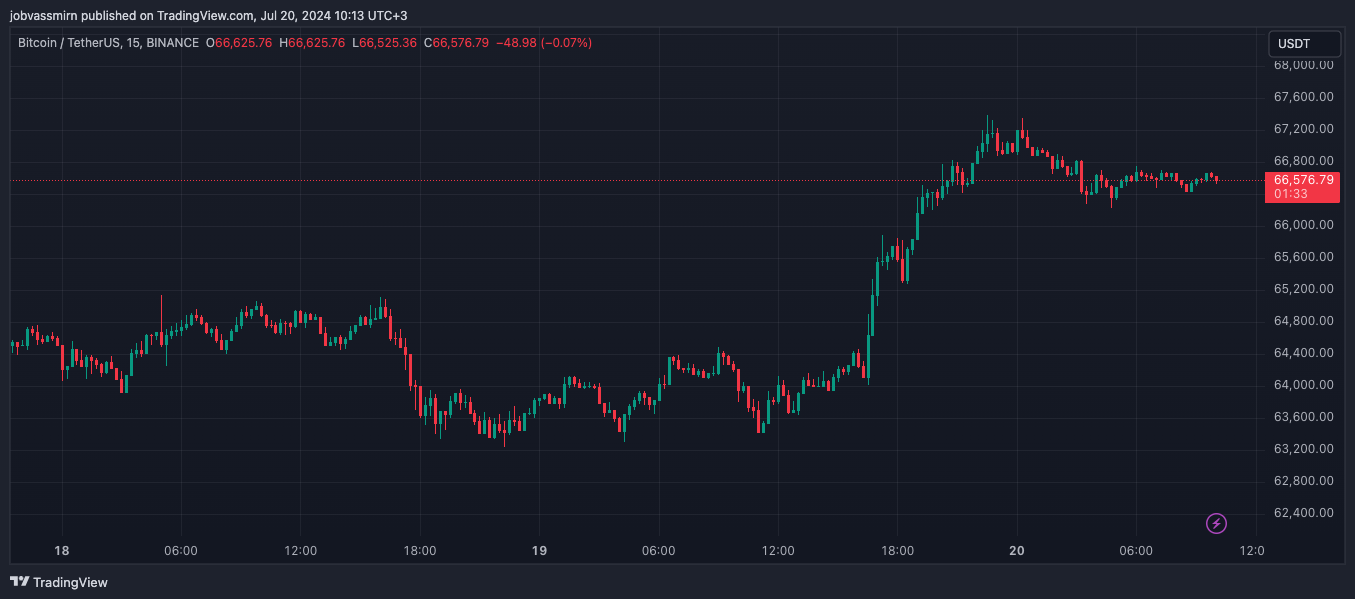Click the Open price value in the legend
Screen dimensions: 1355x599
pos(244,43)
